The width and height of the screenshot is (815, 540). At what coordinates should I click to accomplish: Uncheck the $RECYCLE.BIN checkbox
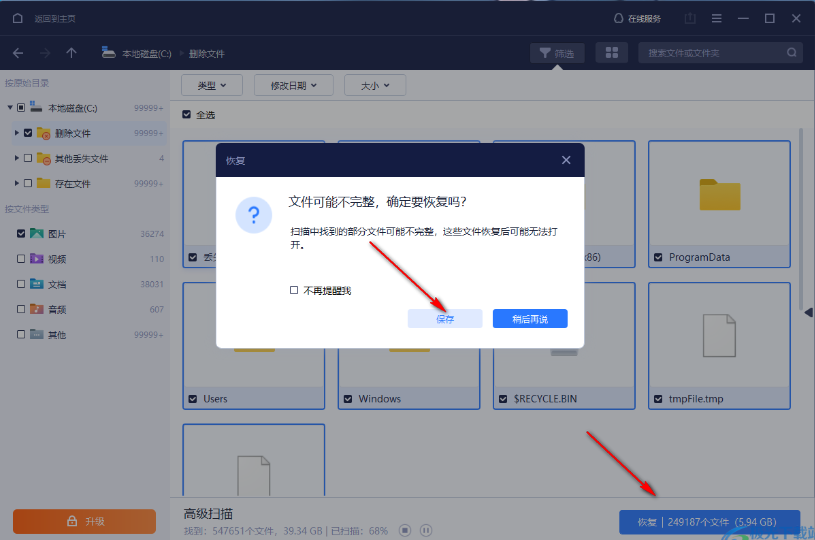pyautogui.click(x=503, y=399)
